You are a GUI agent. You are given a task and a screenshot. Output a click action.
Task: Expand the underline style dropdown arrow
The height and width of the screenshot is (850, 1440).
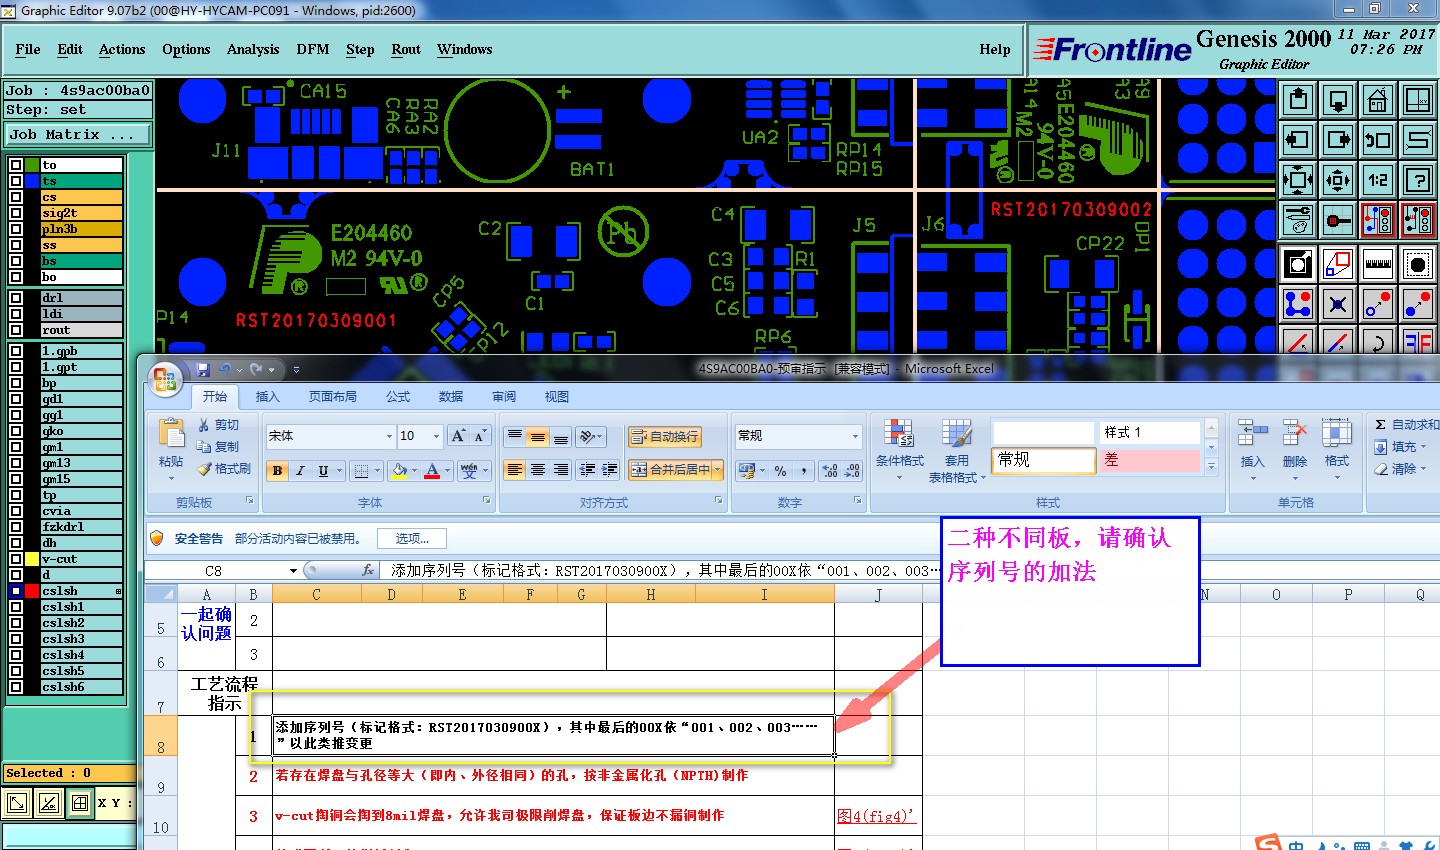(x=340, y=470)
